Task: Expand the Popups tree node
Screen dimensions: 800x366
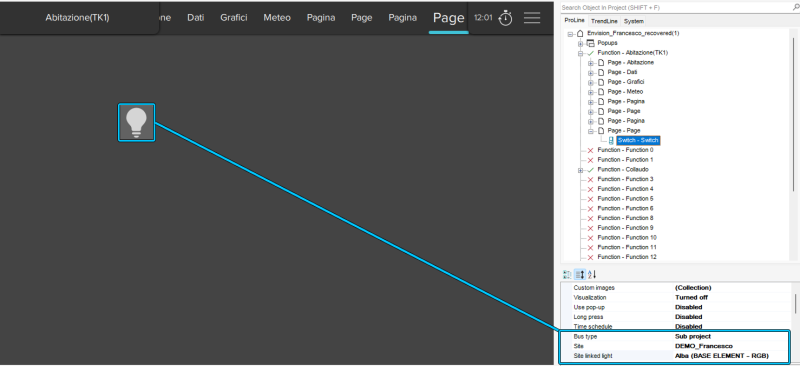Action: [x=581, y=43]
